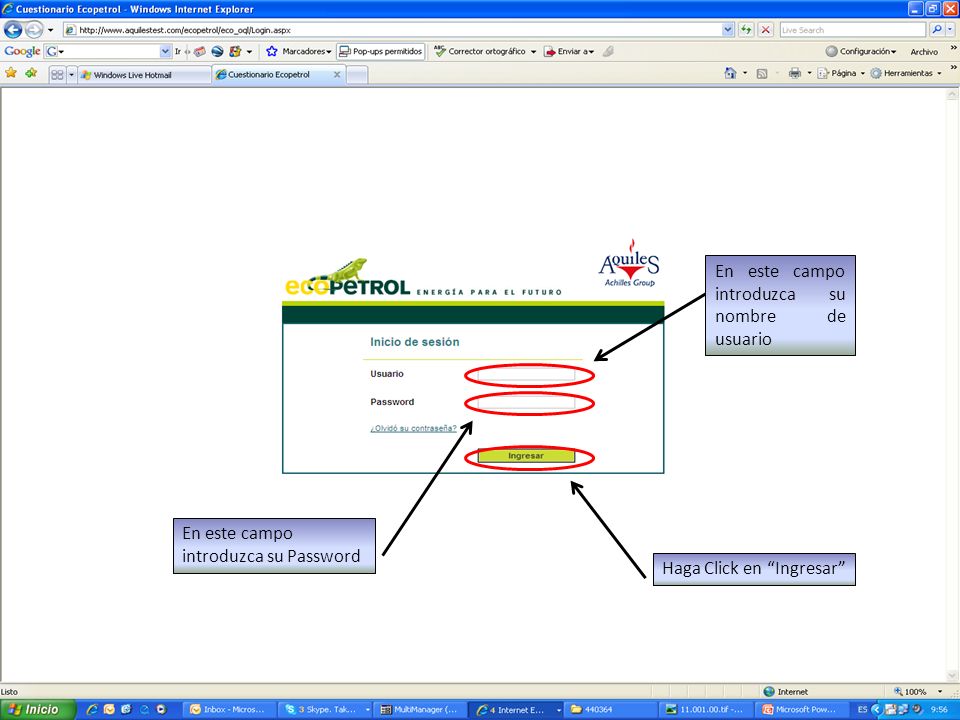
Task: Refresh the page with the green arrows icon
Action: 746,30
